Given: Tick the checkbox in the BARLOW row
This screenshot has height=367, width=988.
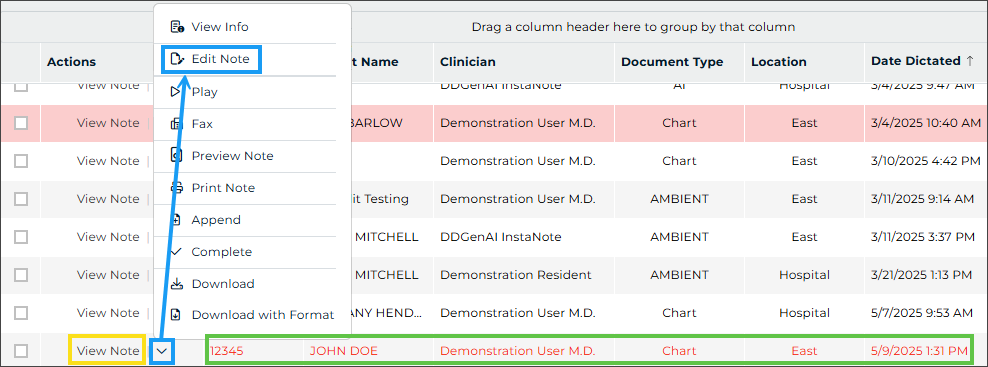Looking at the screenshot, I should tap(21, 123).
